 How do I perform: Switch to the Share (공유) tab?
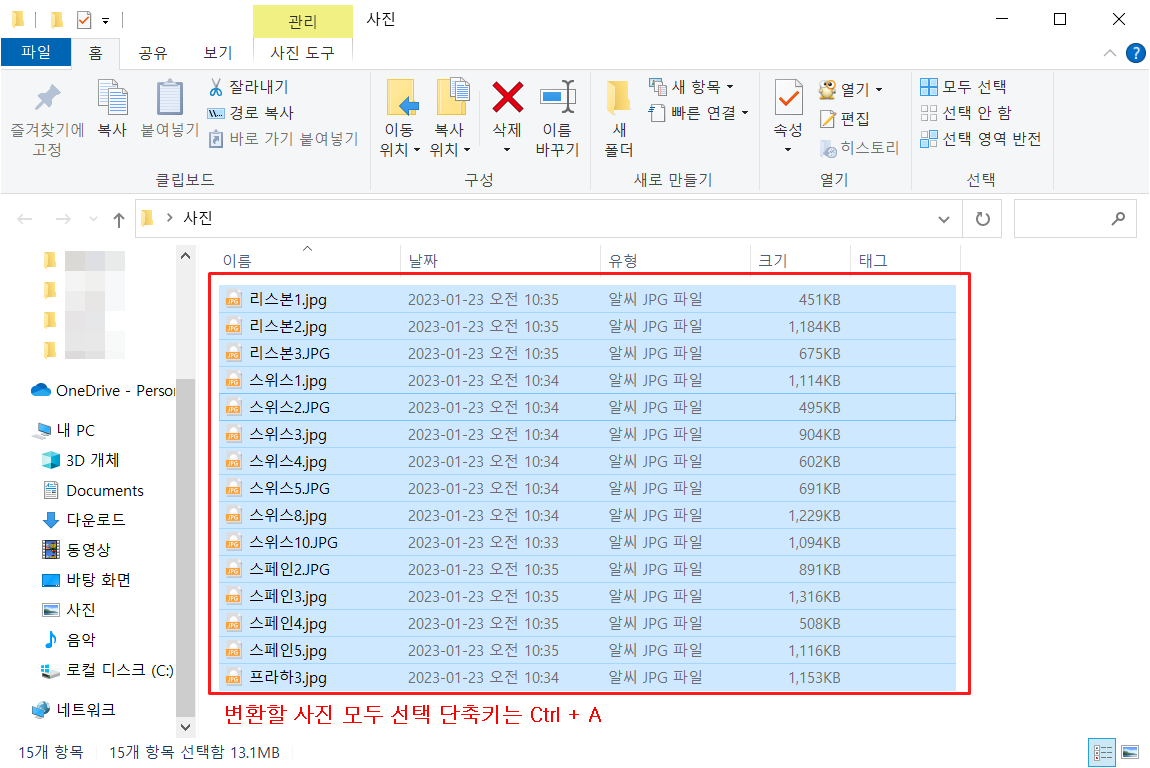153,53
